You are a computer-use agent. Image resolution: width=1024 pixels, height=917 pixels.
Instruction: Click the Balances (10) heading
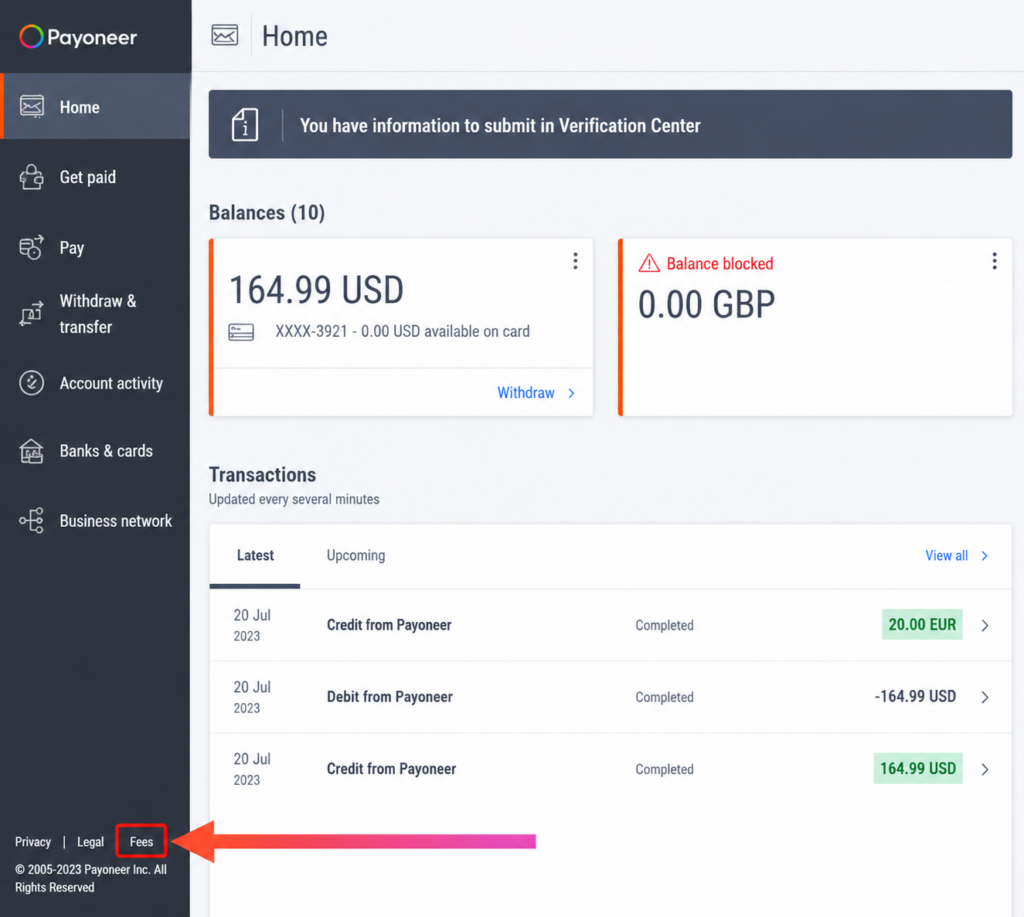coord(266,213)
